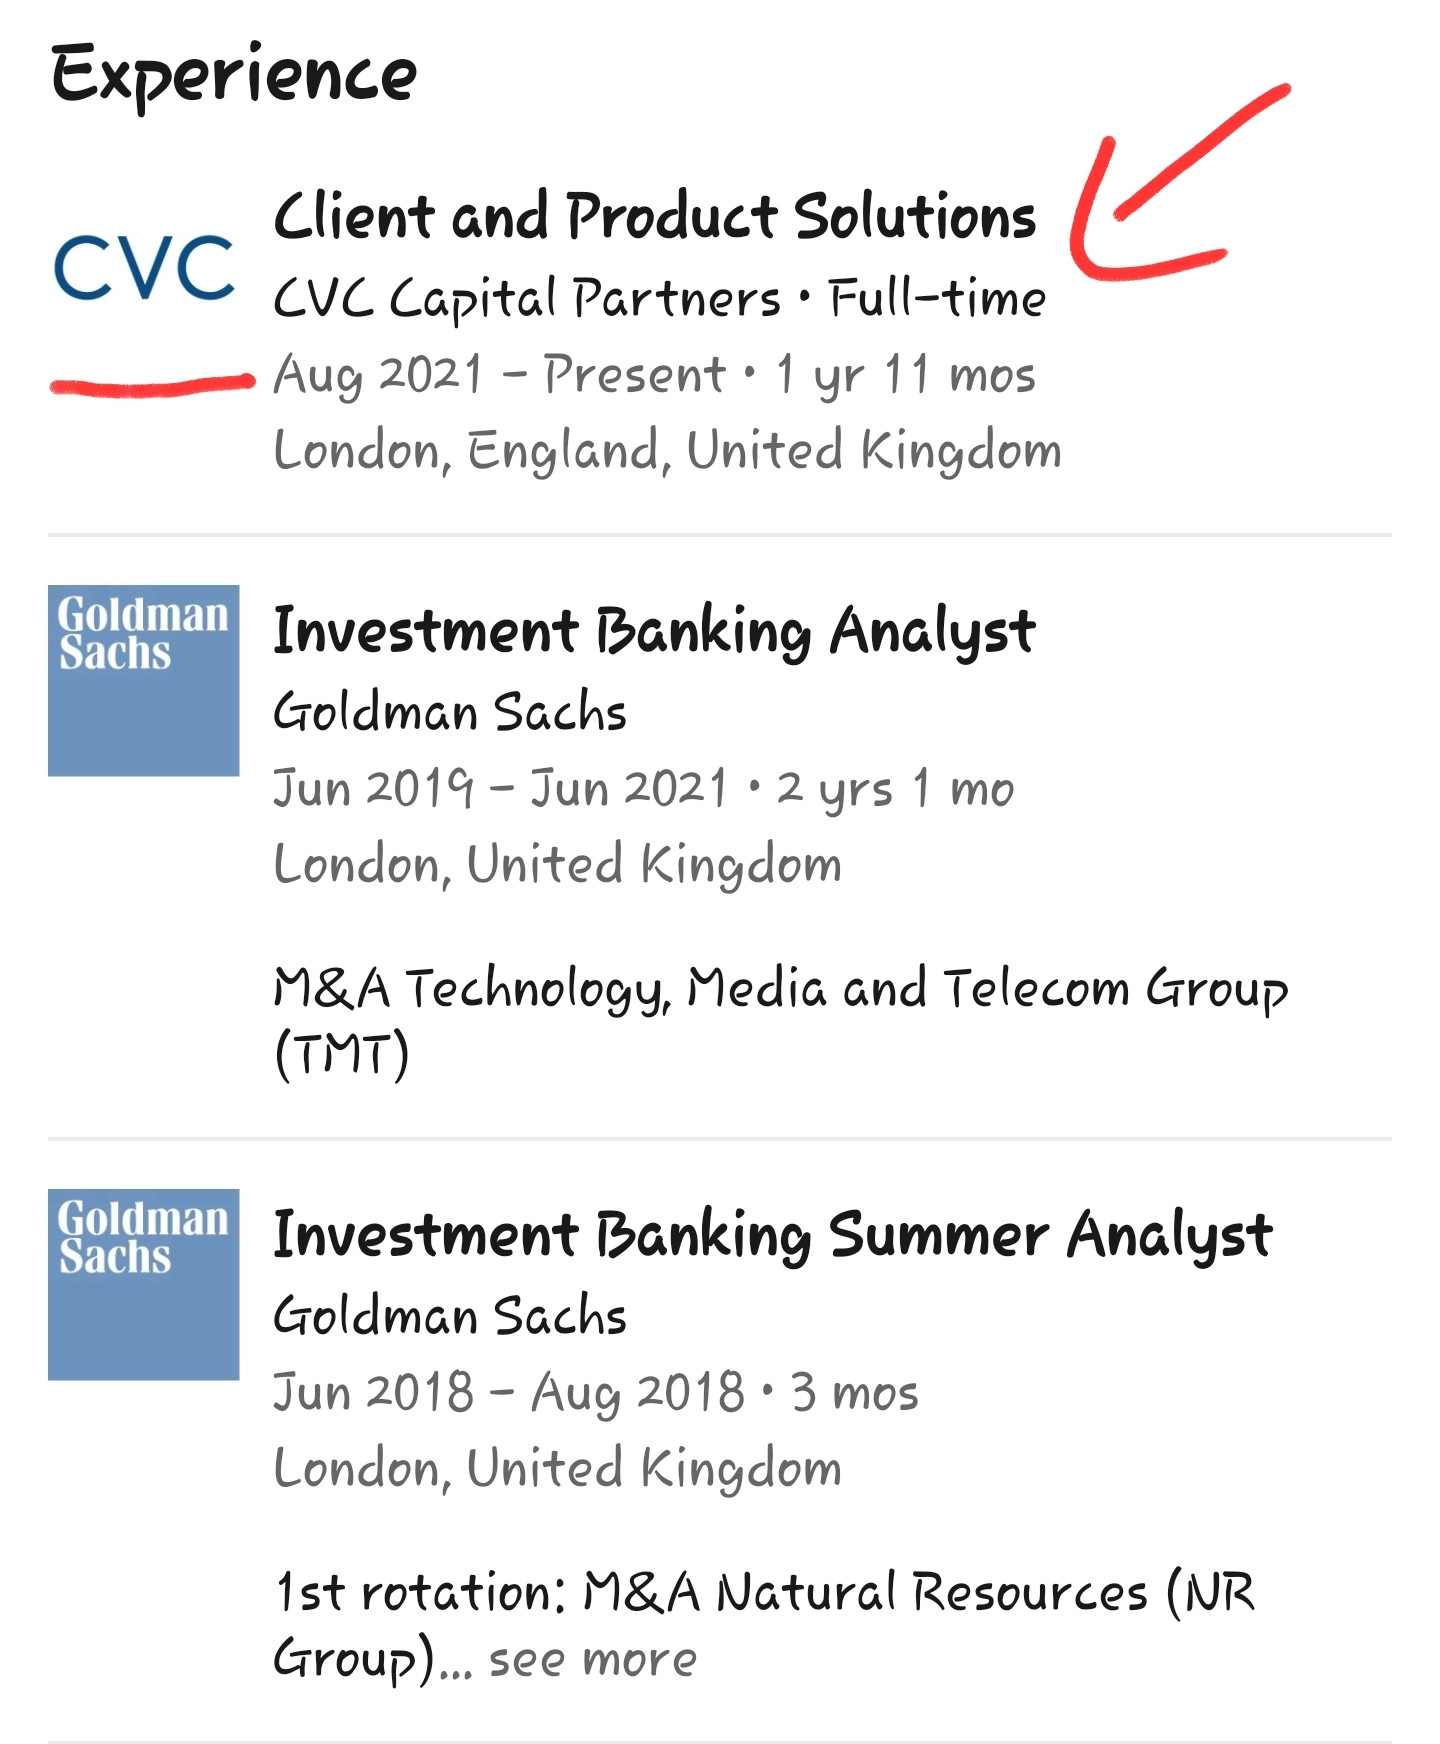The image size is (1440, 1744).
Task: Click the "1st rotation: M&A Natural Resources" text
Action: click(764, 1593)
